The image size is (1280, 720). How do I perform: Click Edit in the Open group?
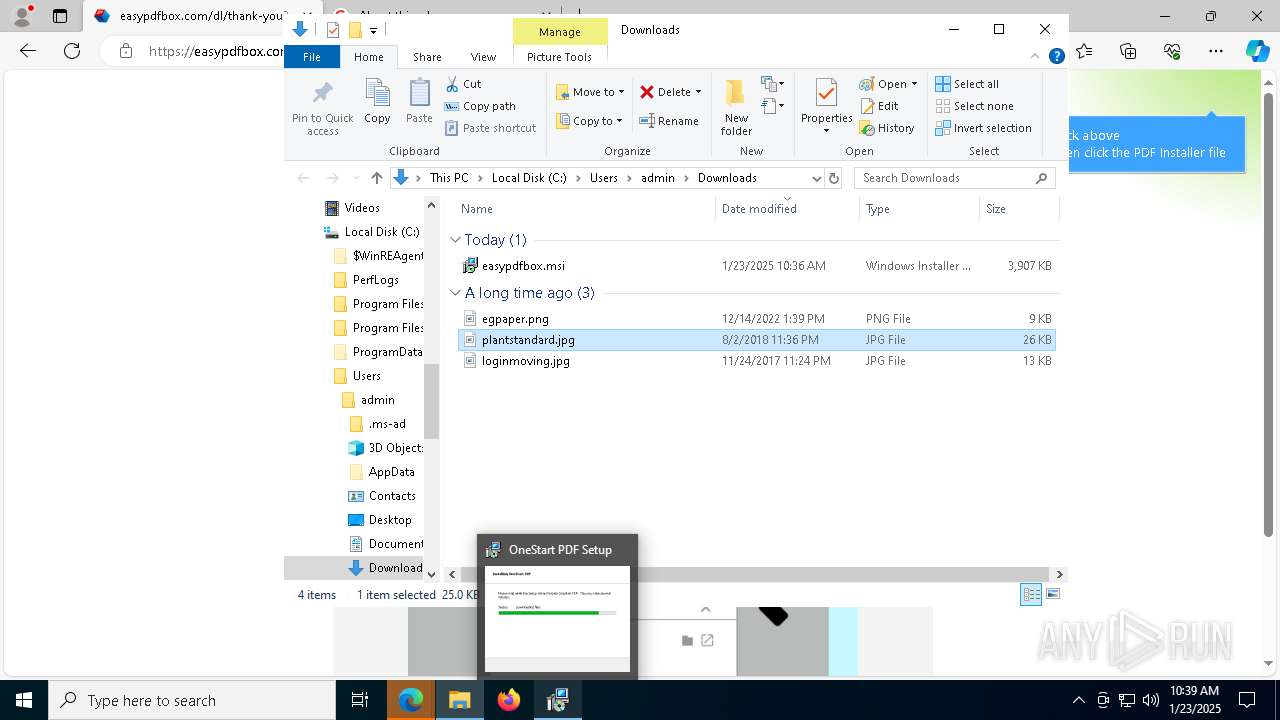click(879, 106)
